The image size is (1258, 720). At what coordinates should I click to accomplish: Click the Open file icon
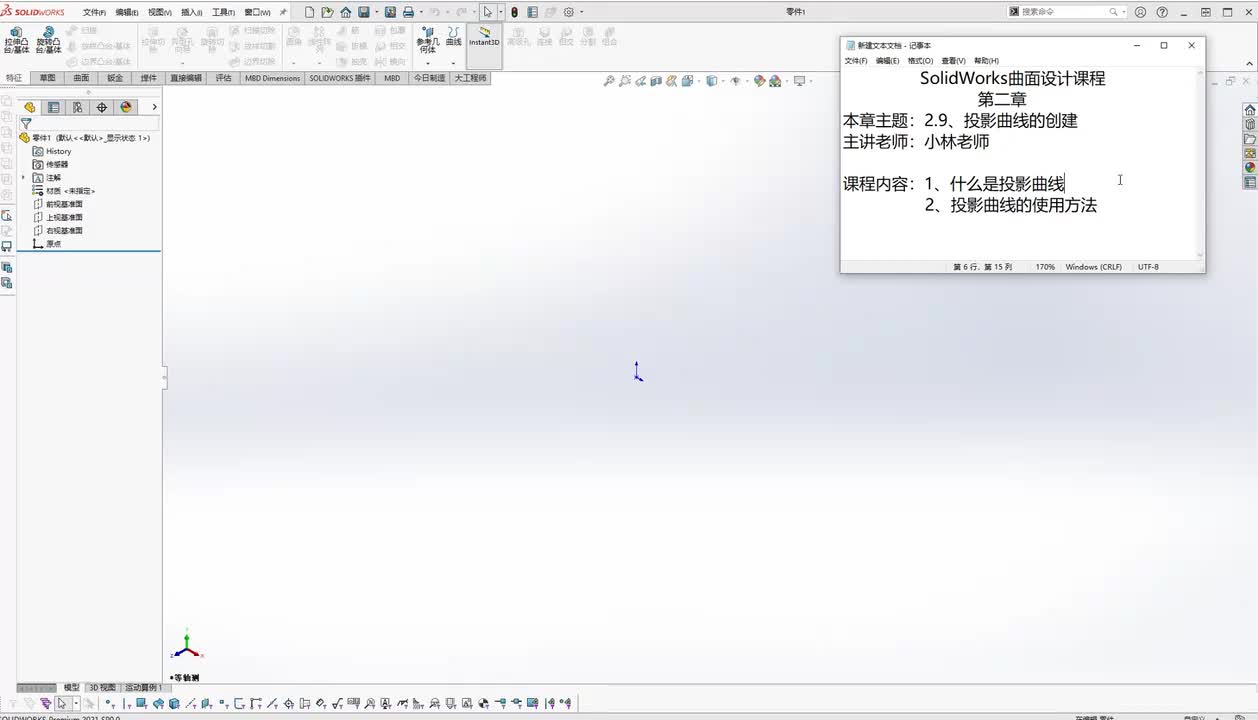[327, 12]
